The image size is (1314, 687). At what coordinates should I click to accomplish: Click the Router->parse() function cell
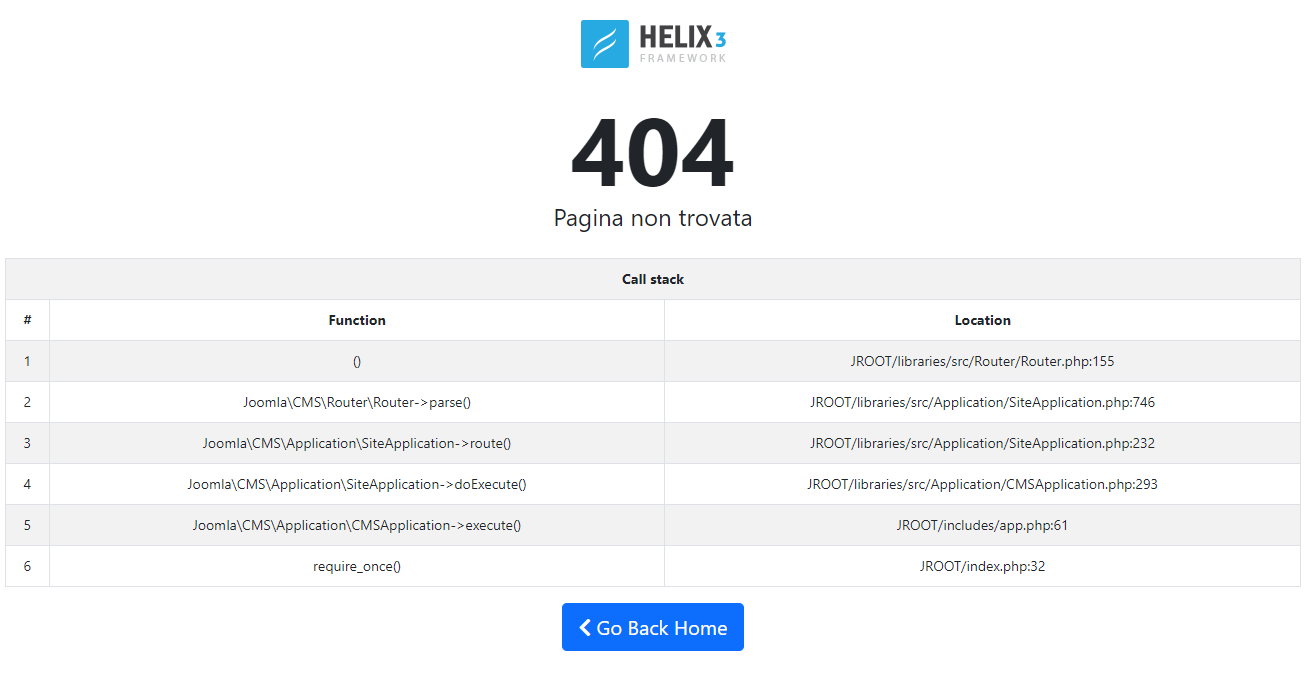coord(357,402)
